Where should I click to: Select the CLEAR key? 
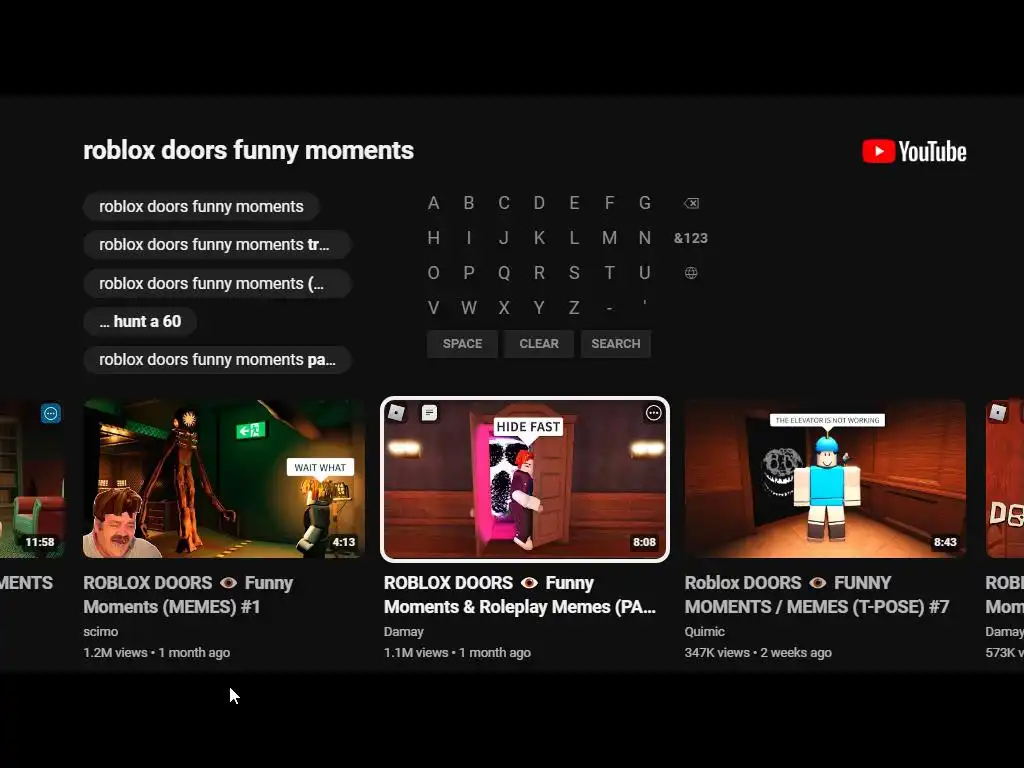(539, 344)
